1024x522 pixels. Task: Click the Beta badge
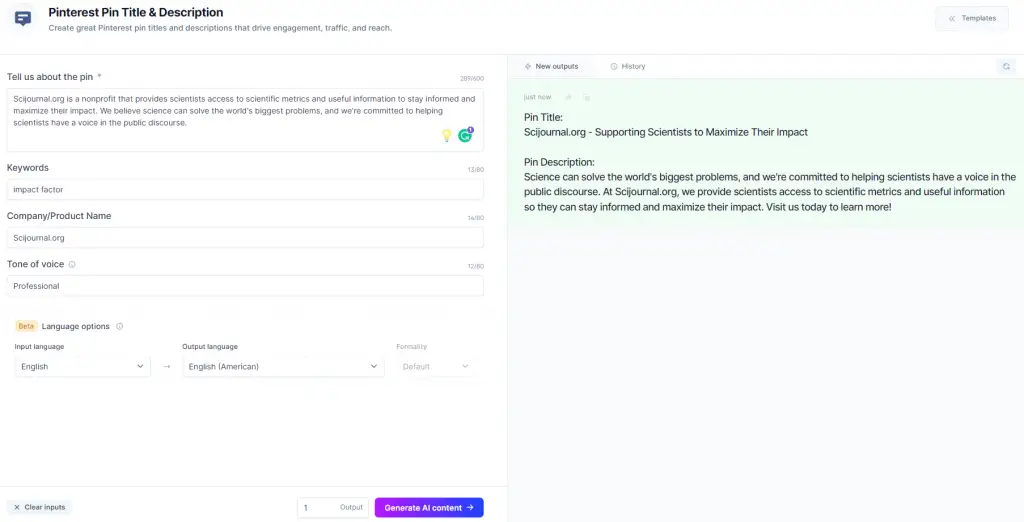pyautogui.click(x=26, y=326)
